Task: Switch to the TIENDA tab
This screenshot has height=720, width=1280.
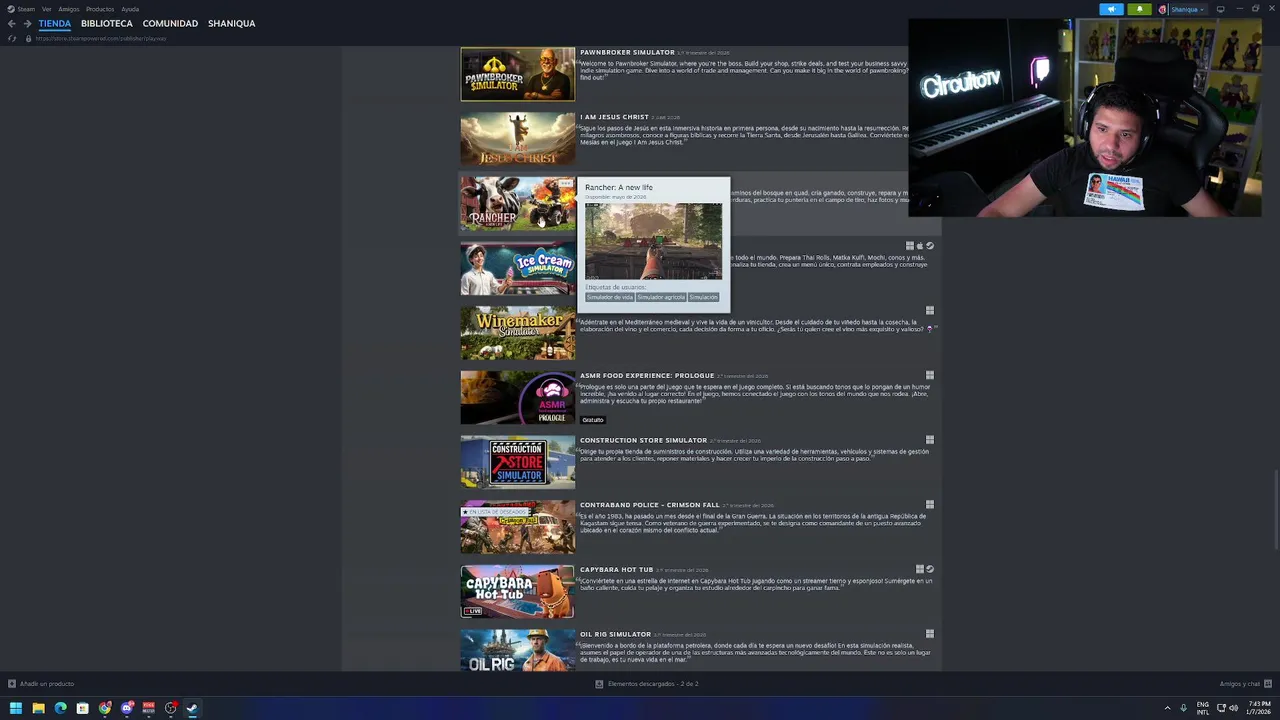Action: (55, 23)
